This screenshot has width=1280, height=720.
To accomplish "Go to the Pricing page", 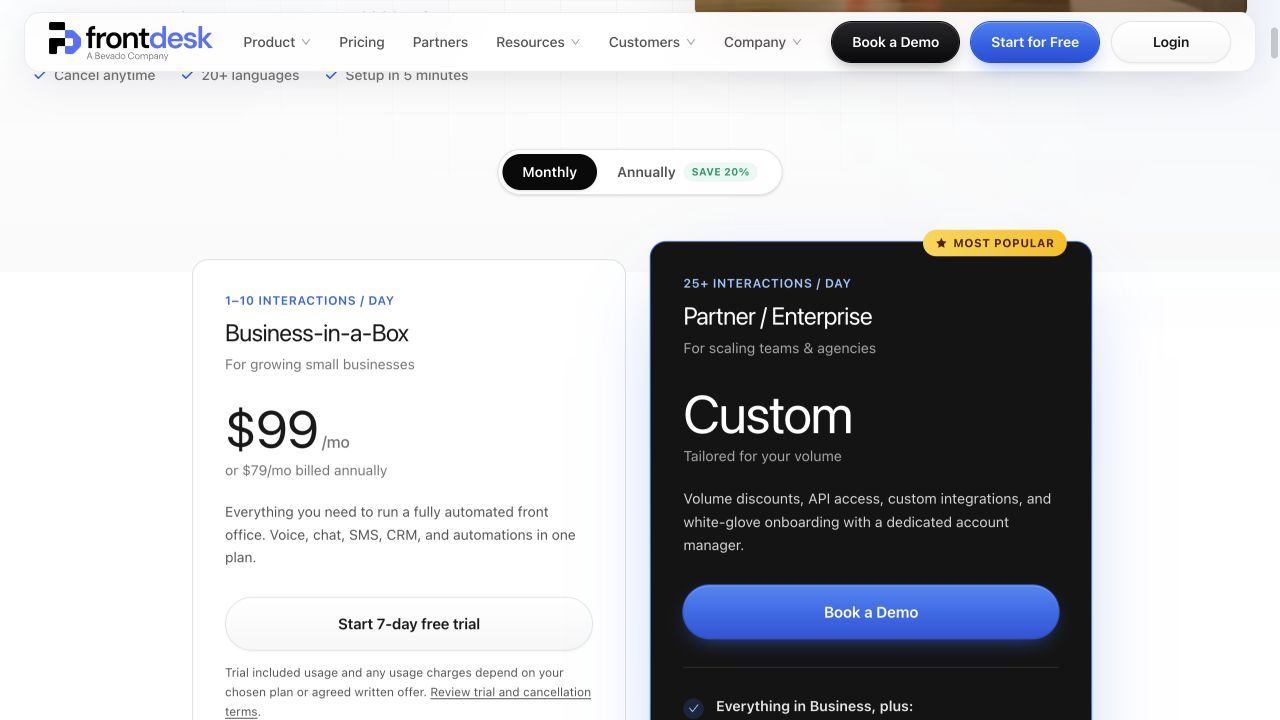I will (362, 42).
